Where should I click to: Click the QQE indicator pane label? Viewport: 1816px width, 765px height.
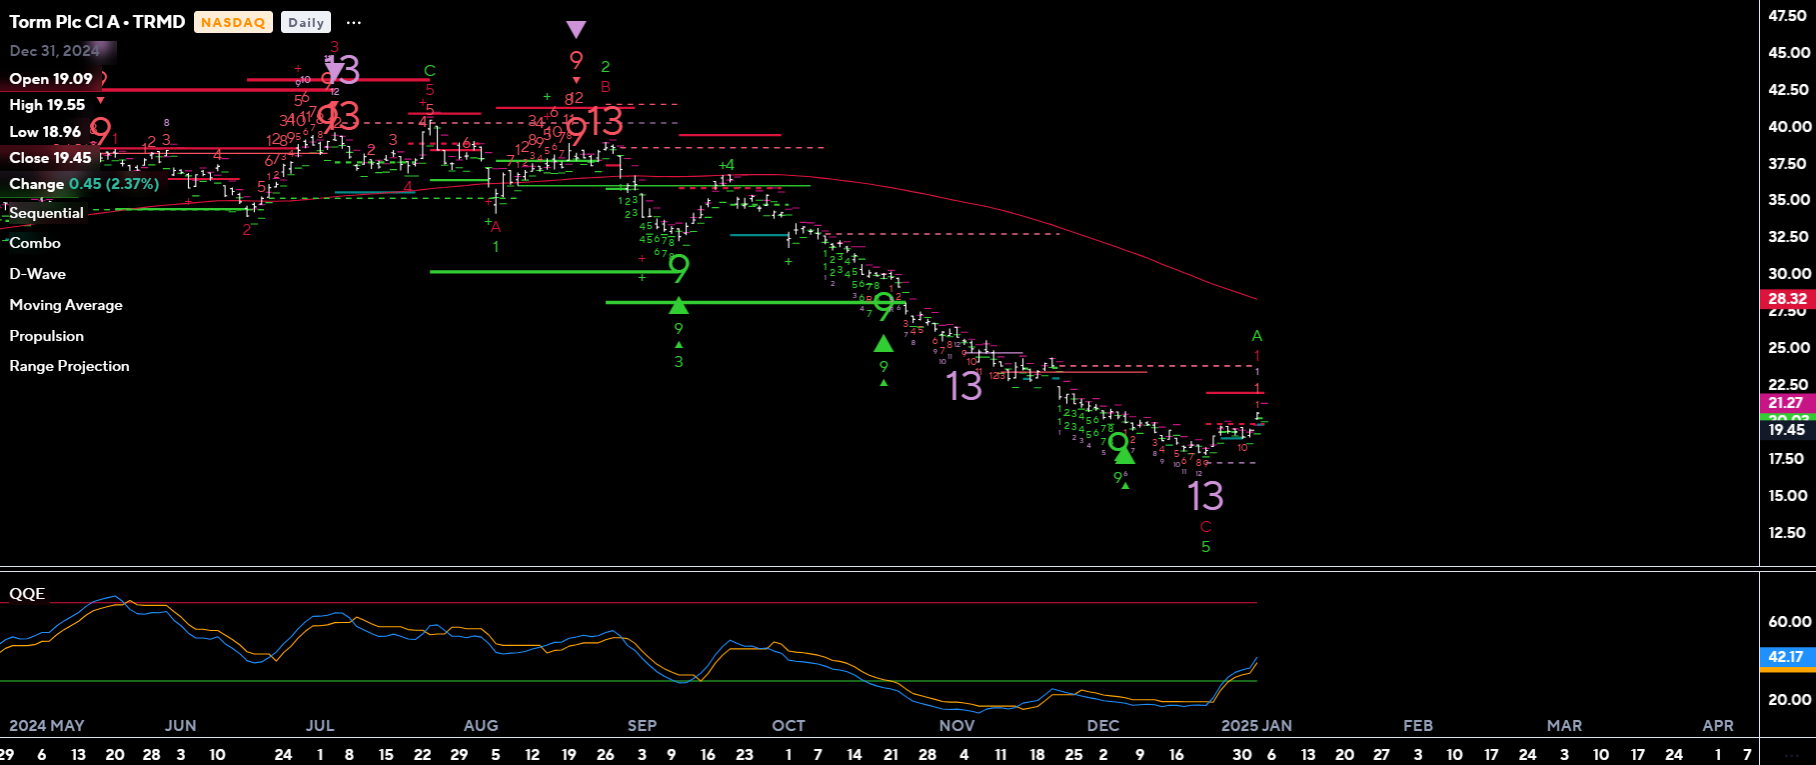(x=27, y=594)
